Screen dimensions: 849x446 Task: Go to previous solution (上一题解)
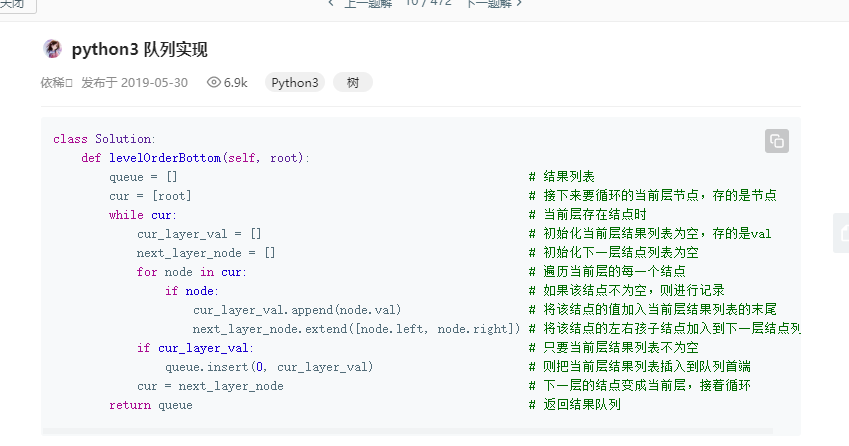click(x=366, y=3)
